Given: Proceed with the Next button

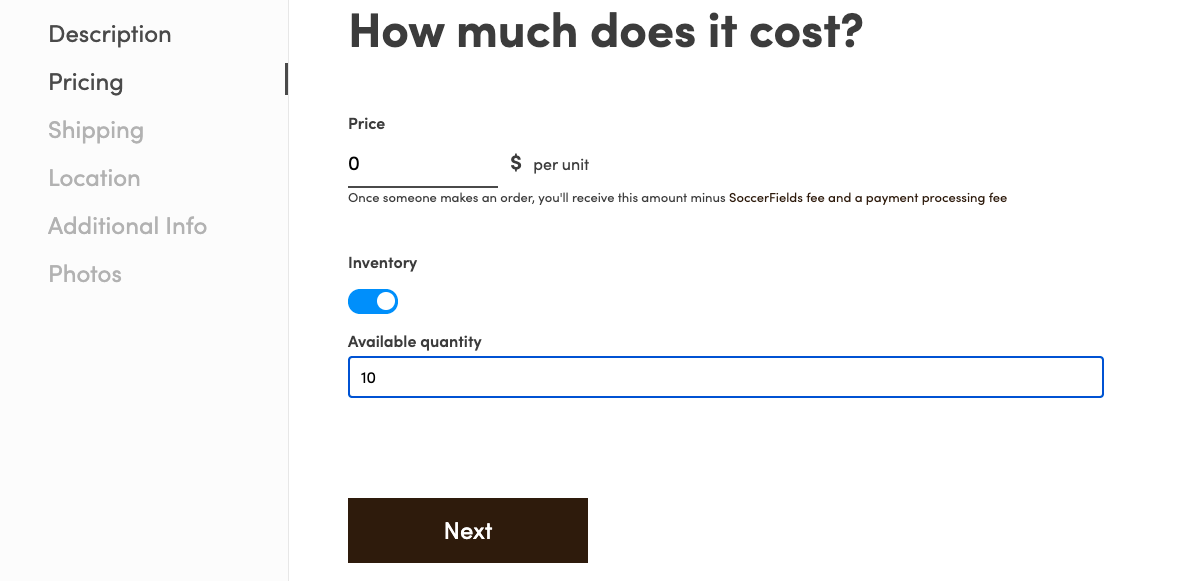Looking at the screenshot, I should [x=468, y=531].
